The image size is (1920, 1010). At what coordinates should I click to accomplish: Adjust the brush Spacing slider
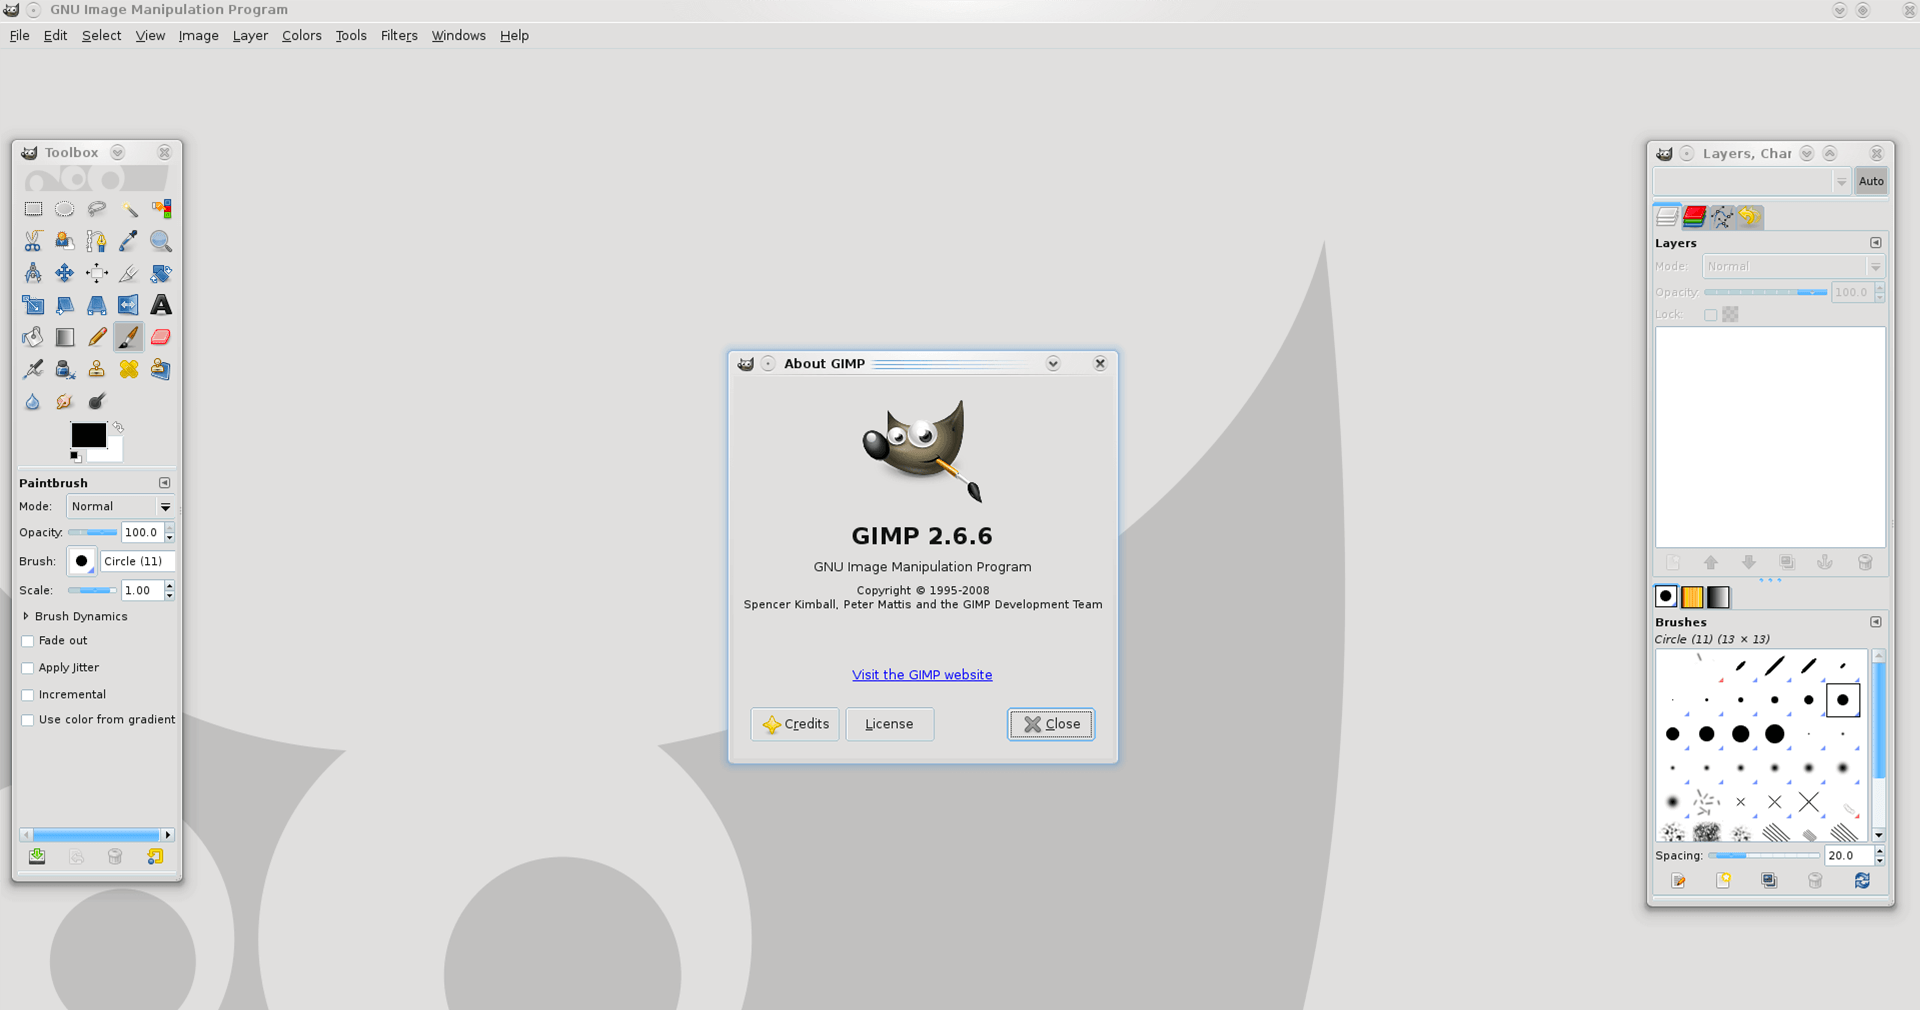1764,856
